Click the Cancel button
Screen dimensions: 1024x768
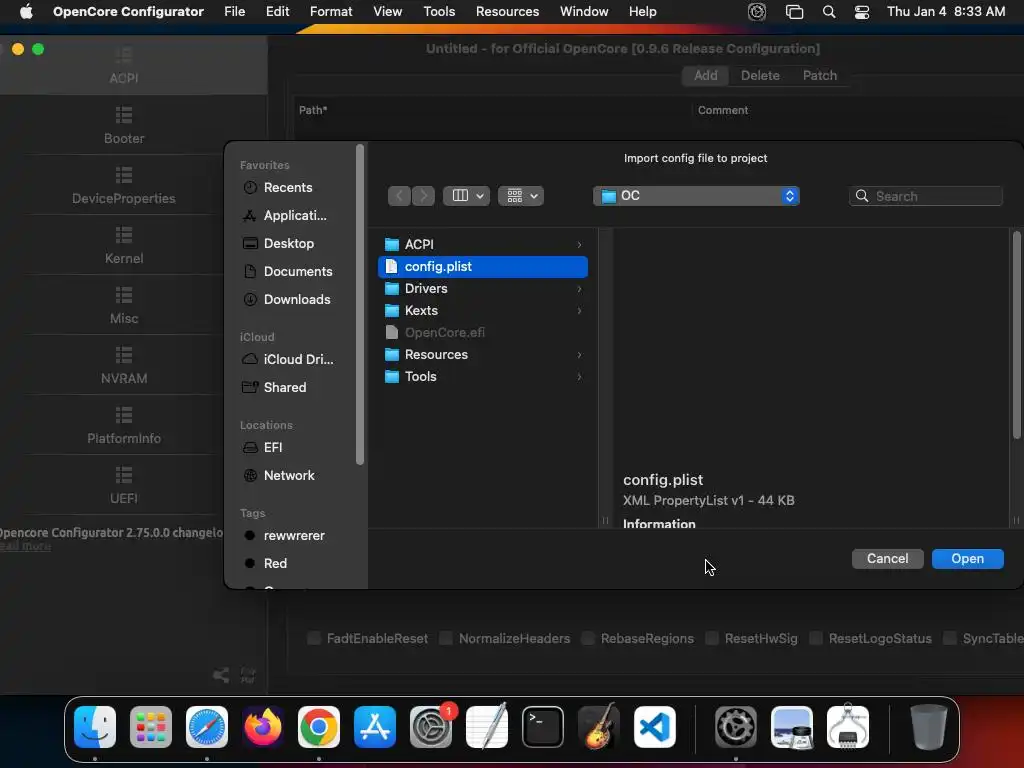(x=888, y=559)
